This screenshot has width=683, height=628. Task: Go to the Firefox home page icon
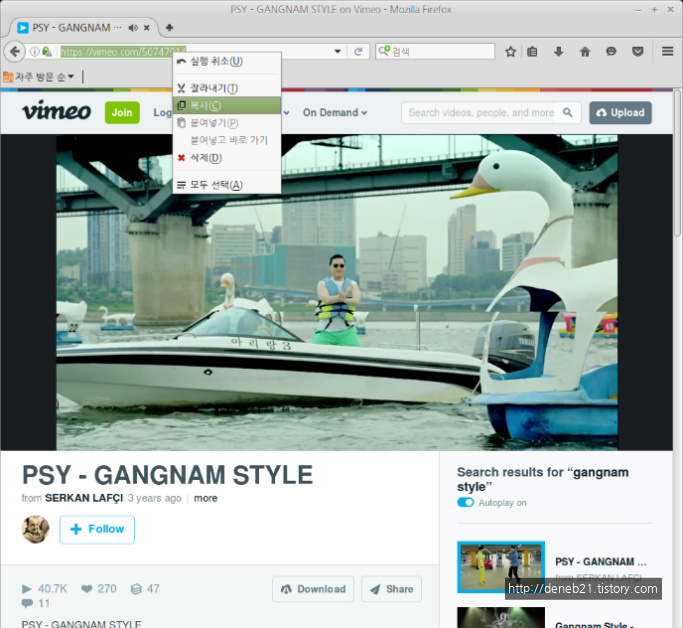click(585, 52)
